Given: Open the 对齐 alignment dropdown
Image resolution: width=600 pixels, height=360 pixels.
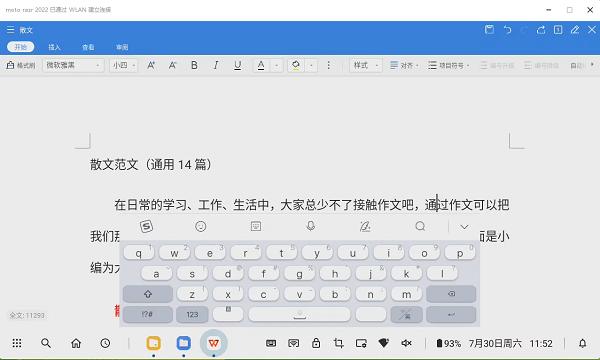Looking at the screenshot, I should 404,65.
